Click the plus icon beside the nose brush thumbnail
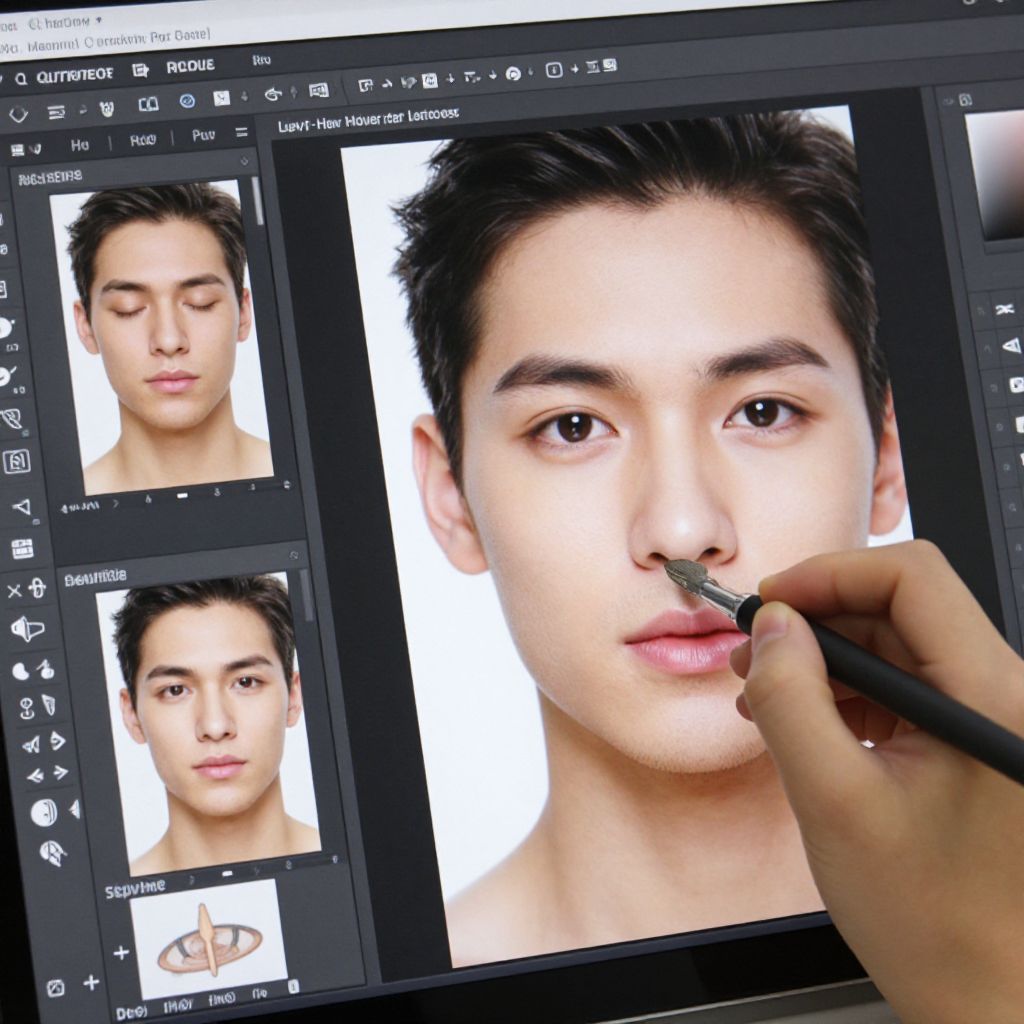This screenshot has width=1024, height=1024. tap(121, 952)
